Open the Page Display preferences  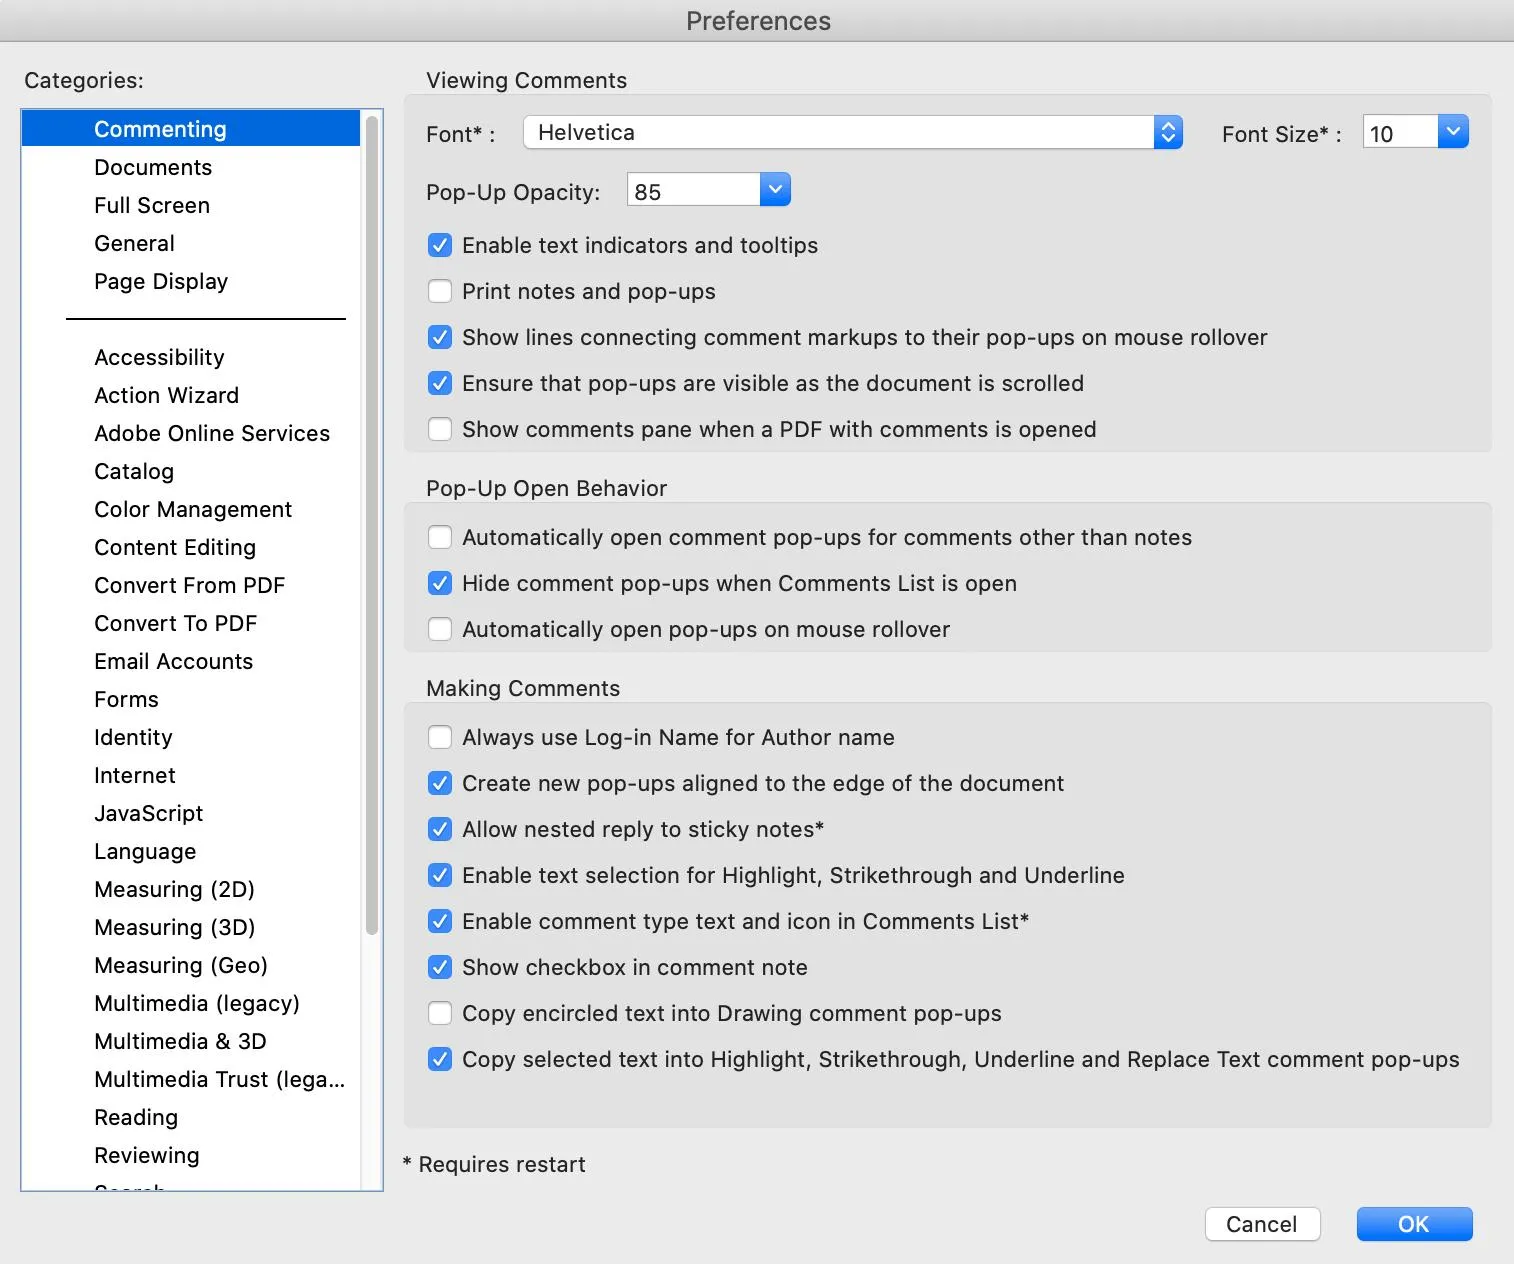[160, 281]
